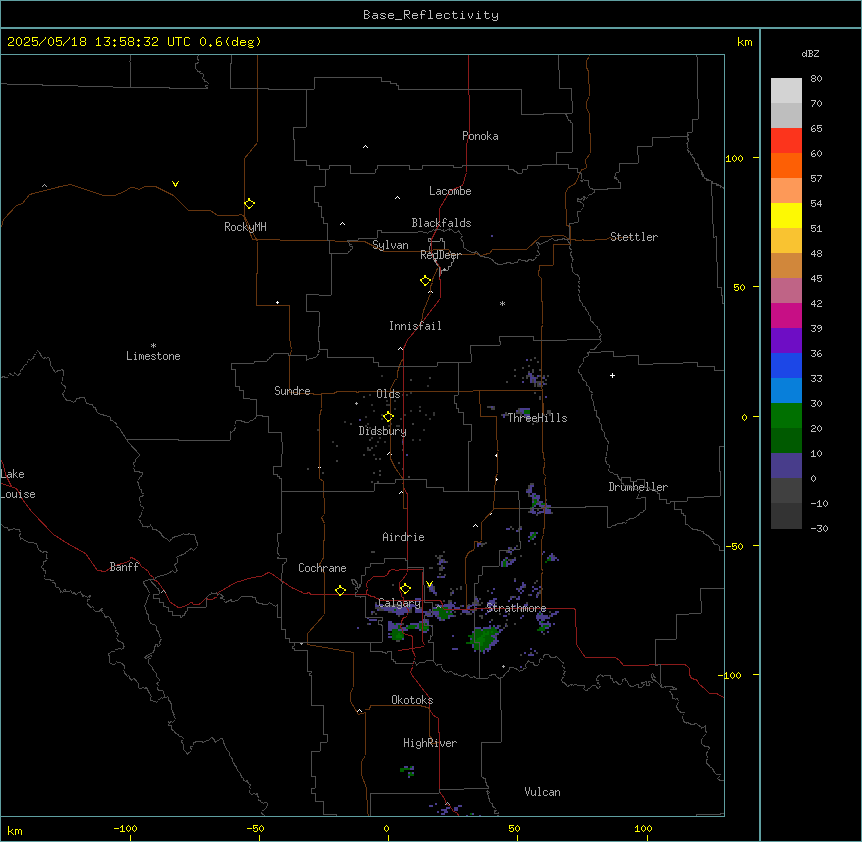This screenshot has width=862, height=842.
Task: Click the large green echo south of Strathmore
Action: [x=483, y=638]
